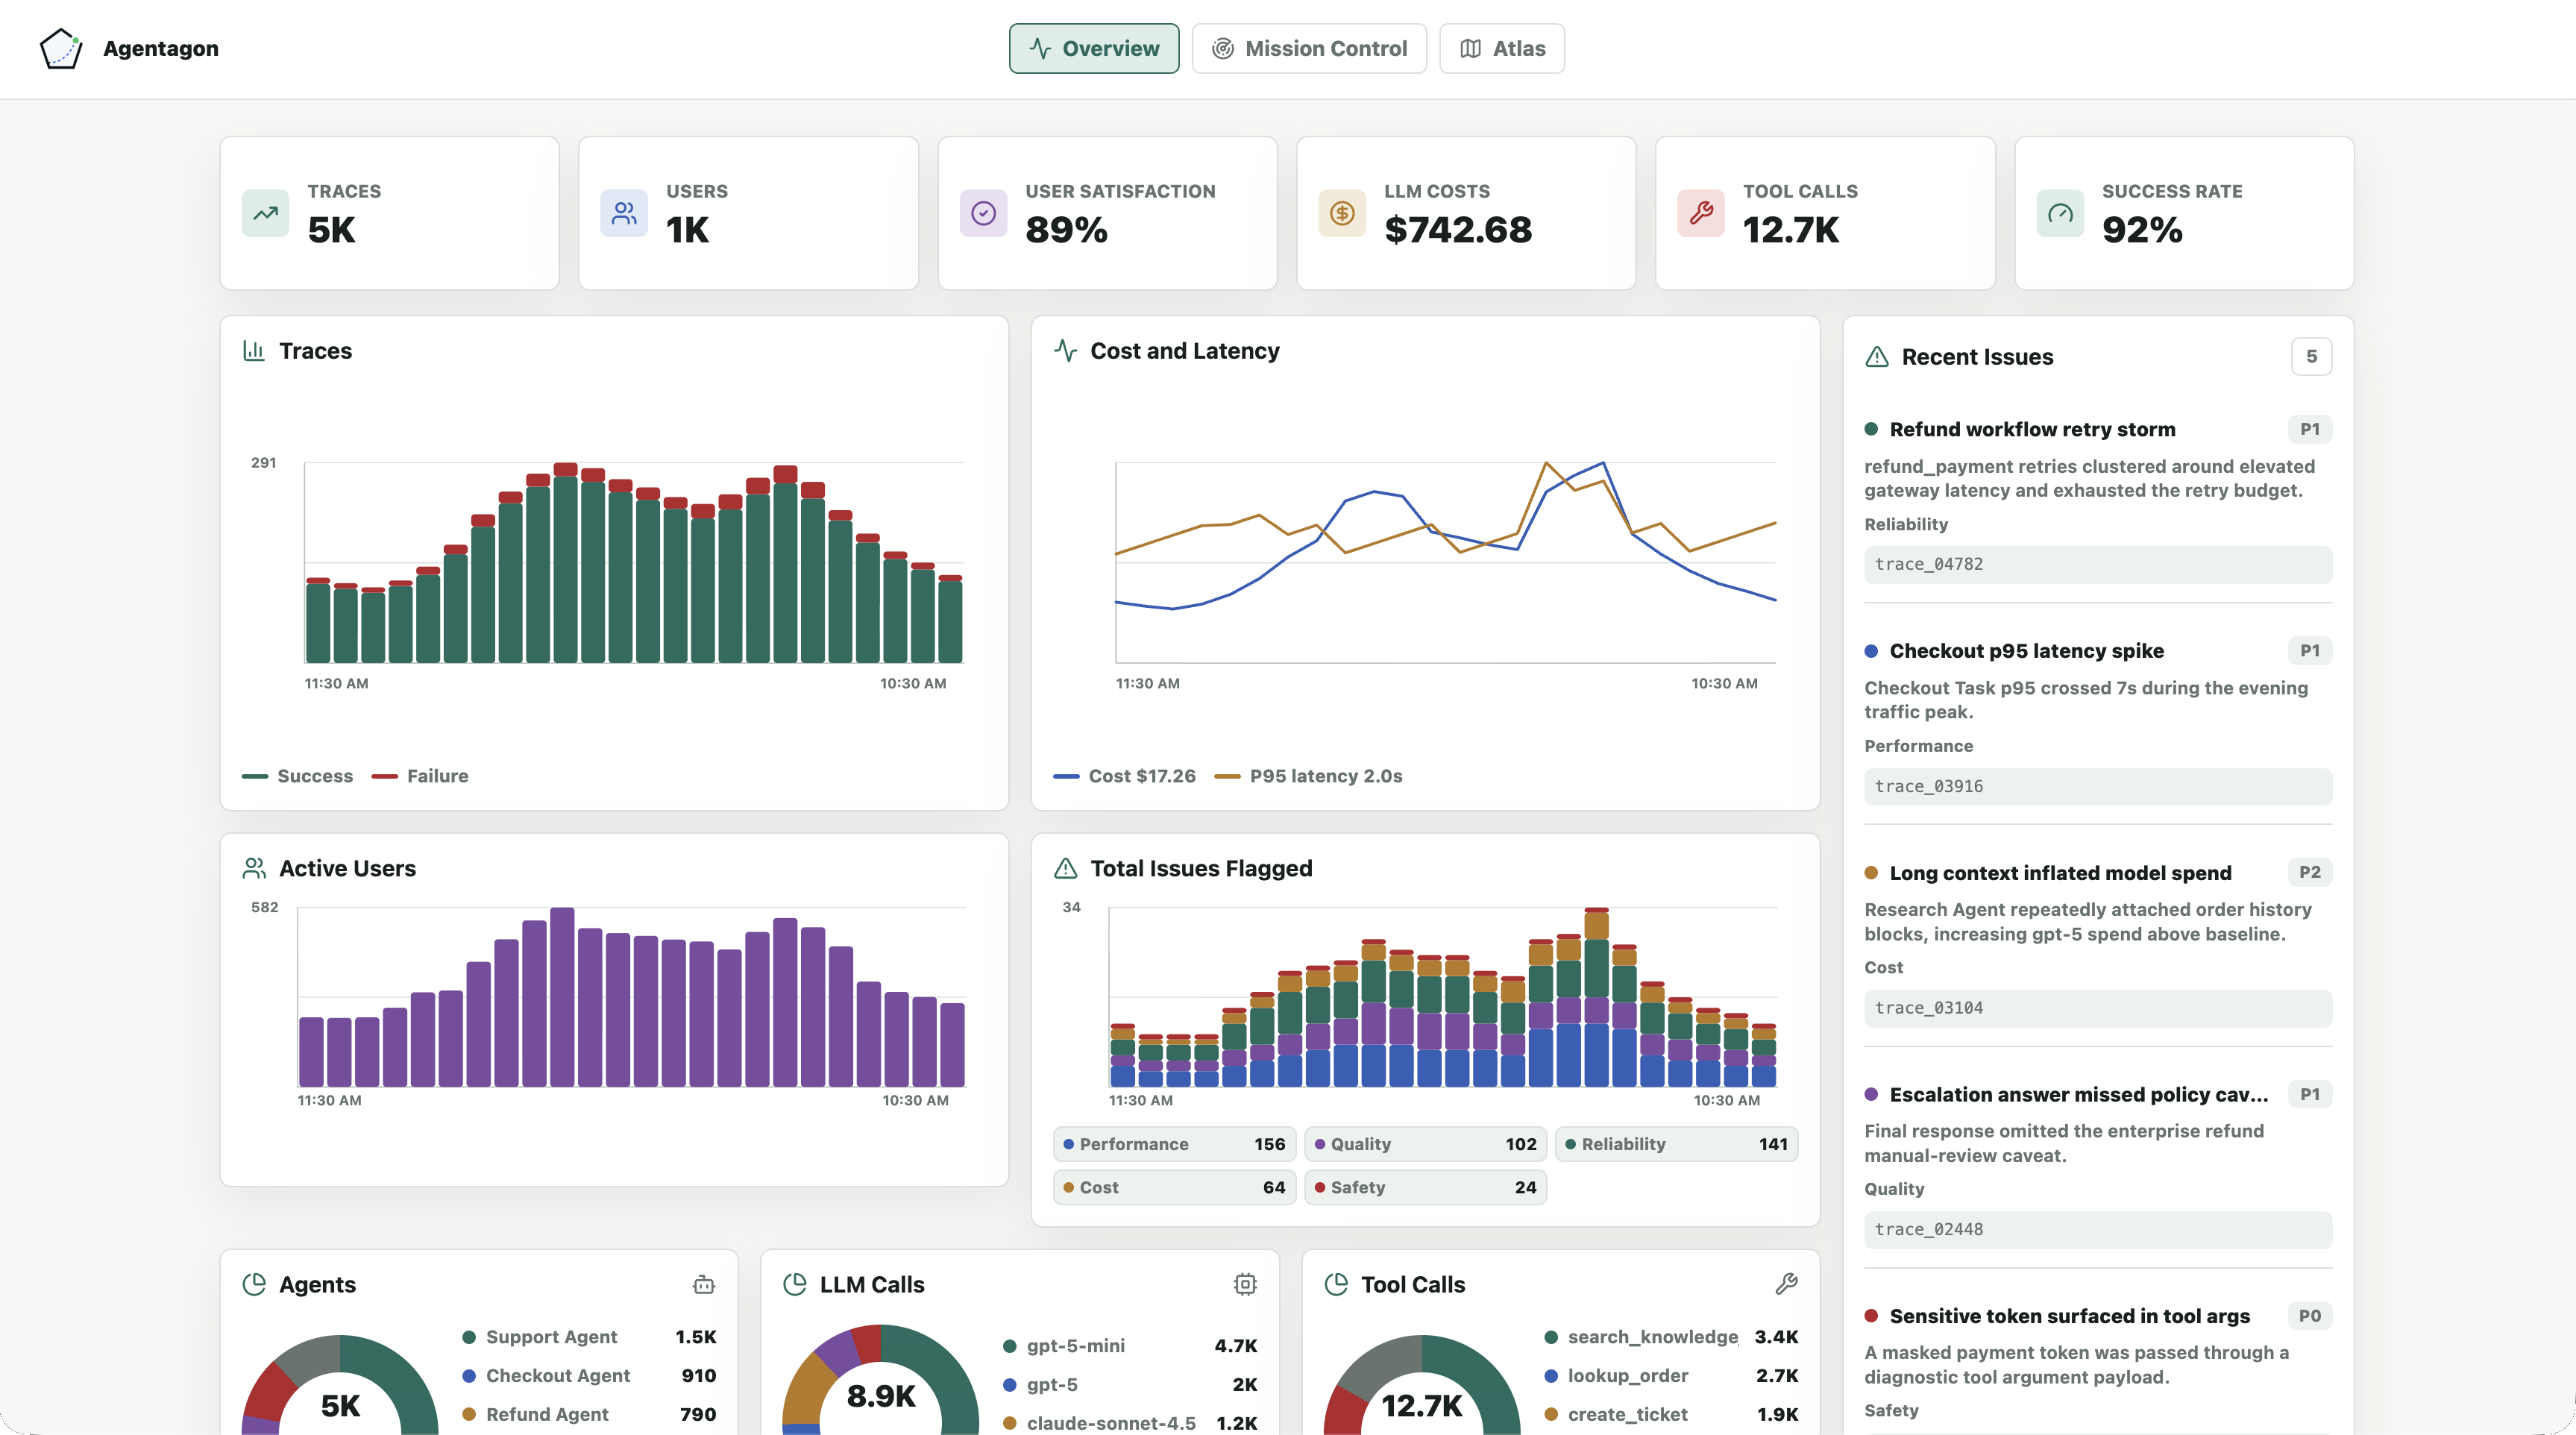Click the warning triangle beside Recent Issues
2576x1435 pixels.
1877,357
